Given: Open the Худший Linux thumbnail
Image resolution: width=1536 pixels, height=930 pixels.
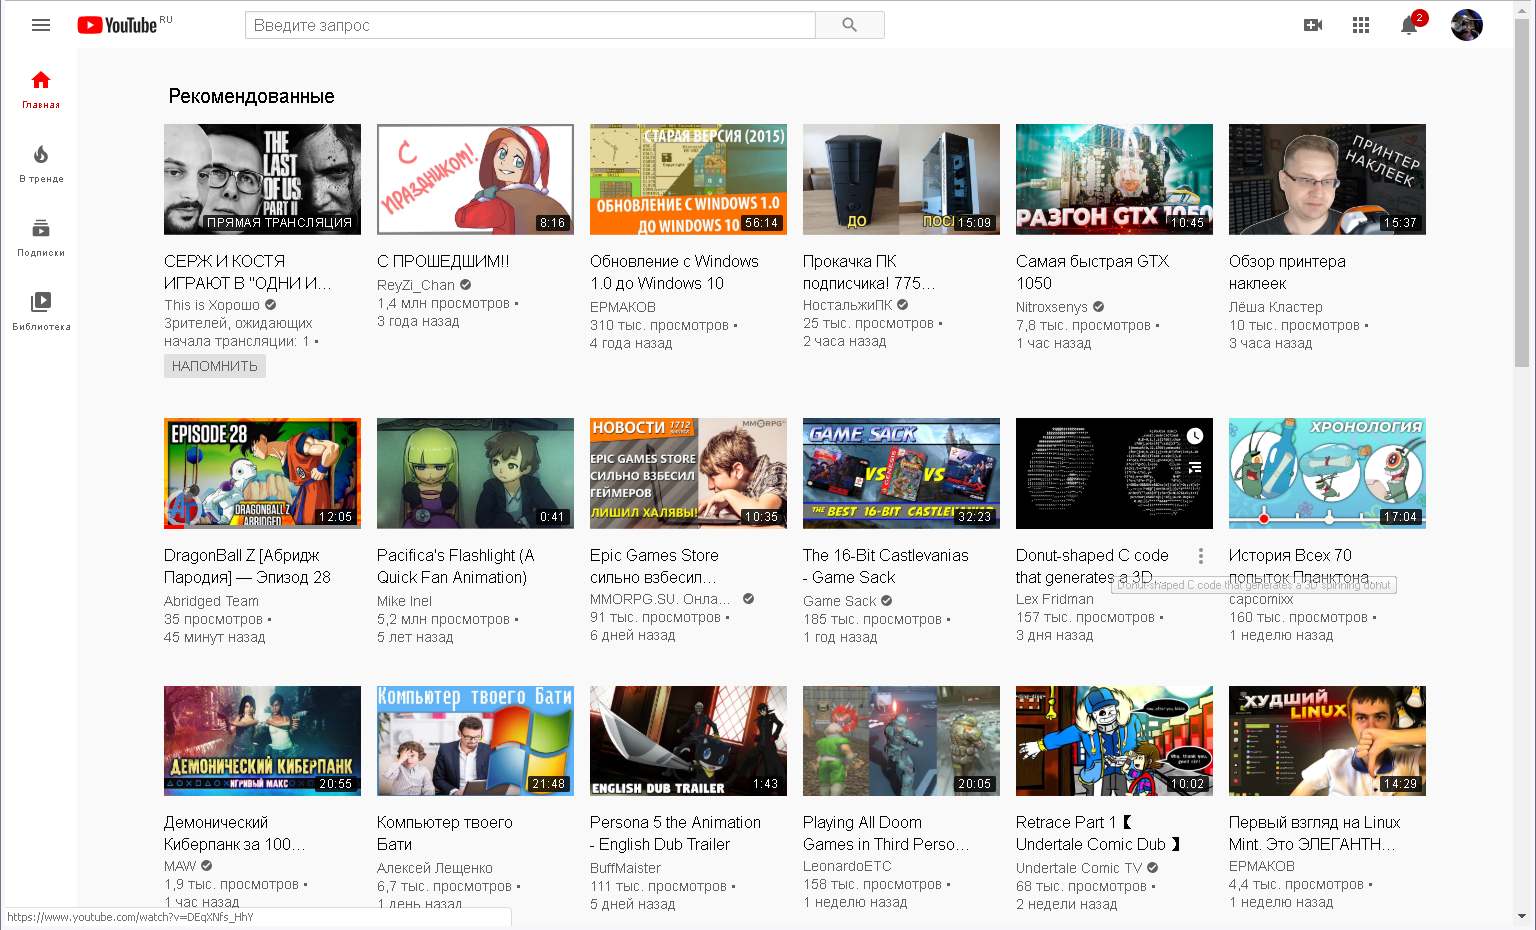Looking at the screenshot, I should pos(1327,741).
